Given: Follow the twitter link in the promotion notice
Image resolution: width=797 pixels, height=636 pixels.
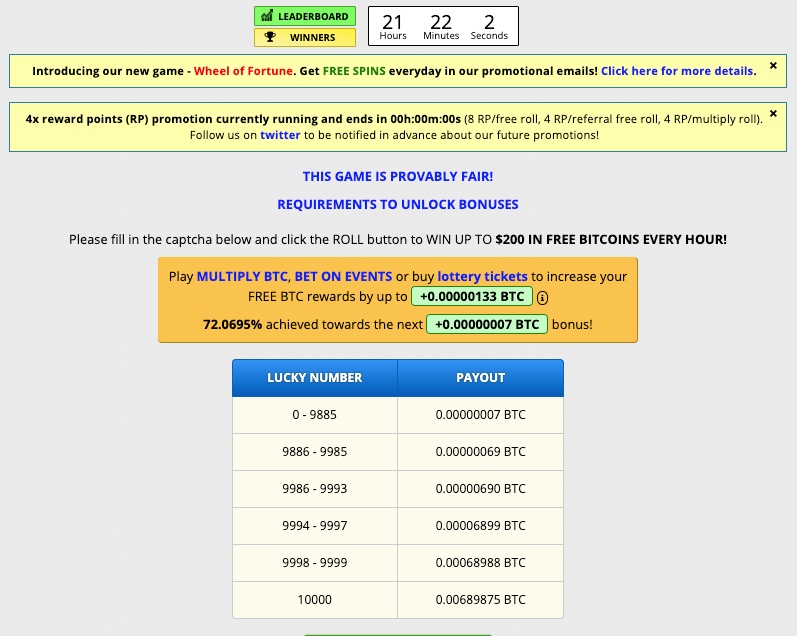Looking at the screenshot, I should coord(280,135).
